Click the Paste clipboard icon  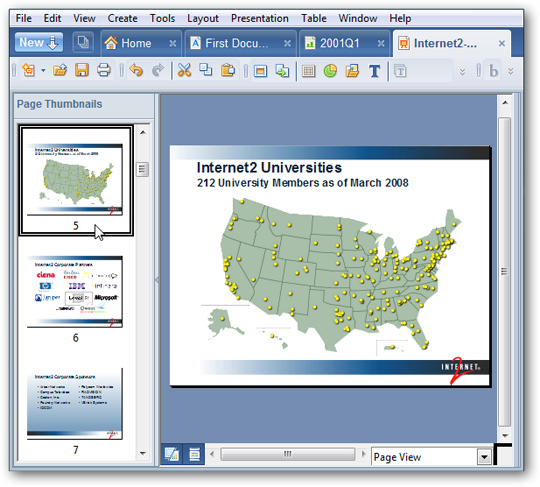(x=228, y=71)
